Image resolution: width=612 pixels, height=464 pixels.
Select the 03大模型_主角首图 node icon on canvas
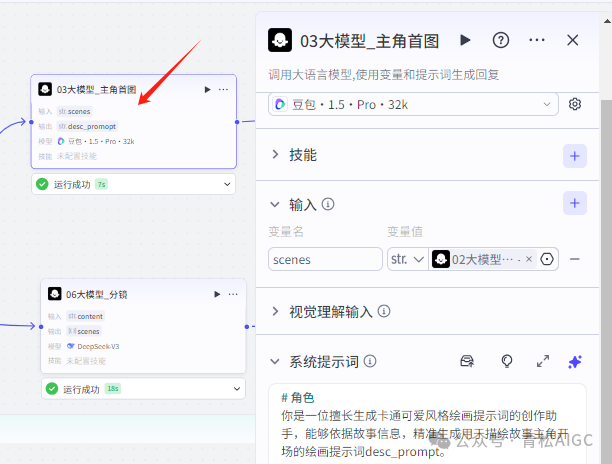(x=45, y=89)
